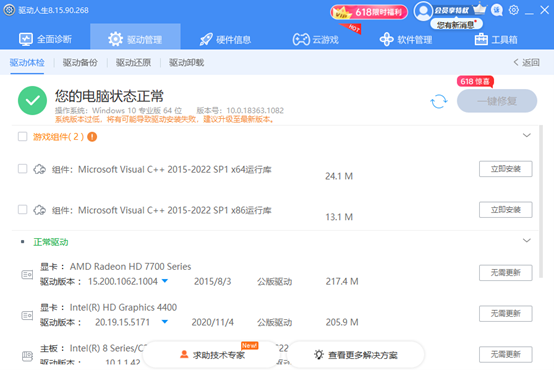Viewport: 554px width, 370px height.
Task: Open 工具箱 toolbox tab
Action: [x=496, y=40]
